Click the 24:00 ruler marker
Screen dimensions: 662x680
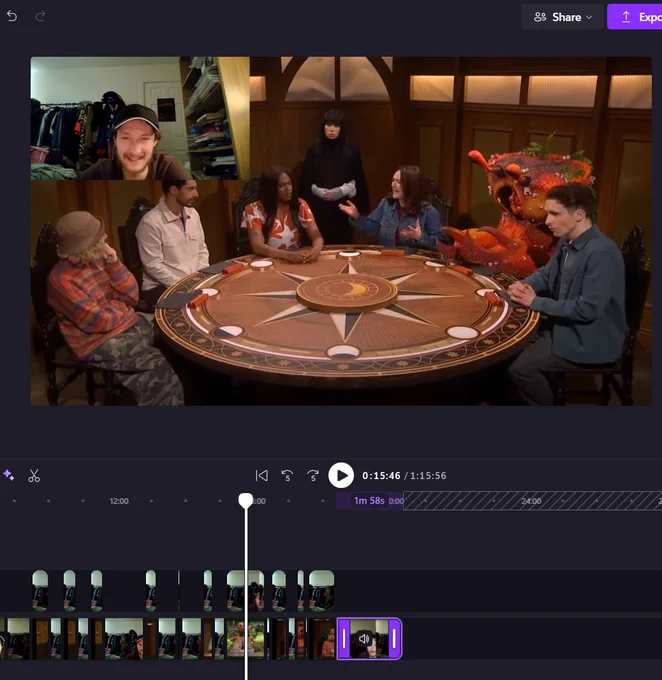[531, 501]
